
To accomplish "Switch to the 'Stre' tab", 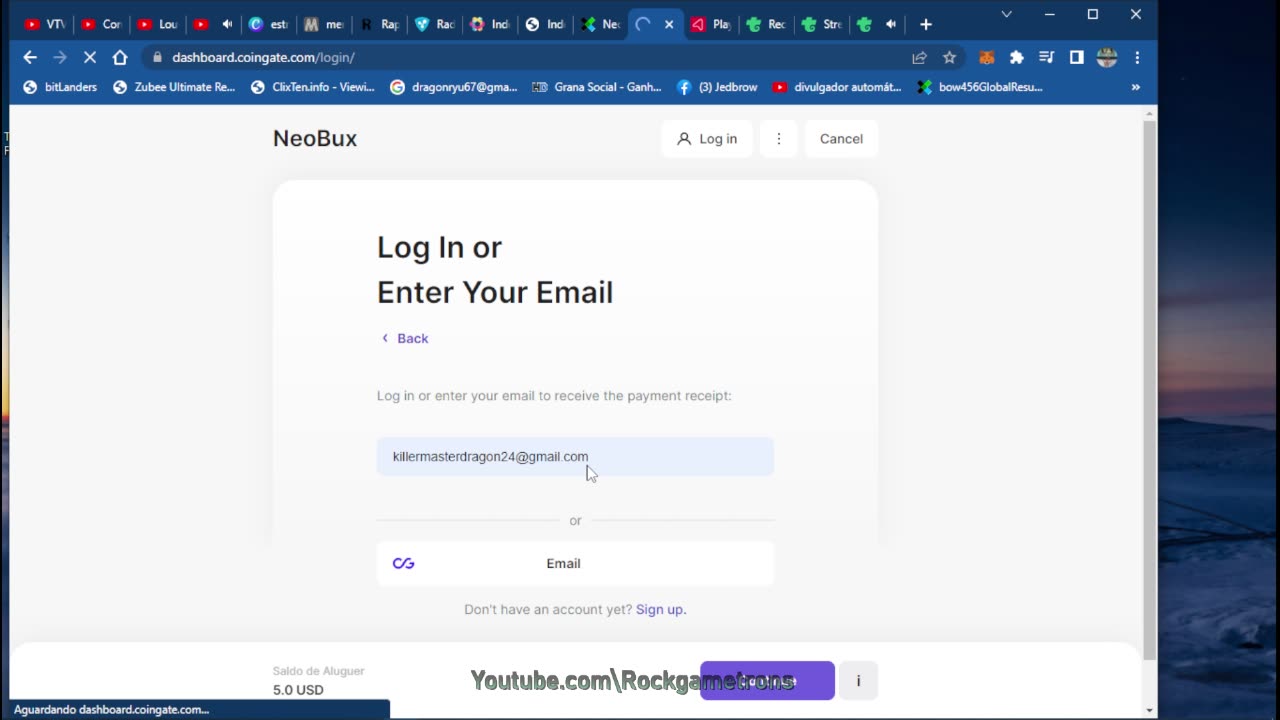I will pyautogui.click(x=822, y=24).
